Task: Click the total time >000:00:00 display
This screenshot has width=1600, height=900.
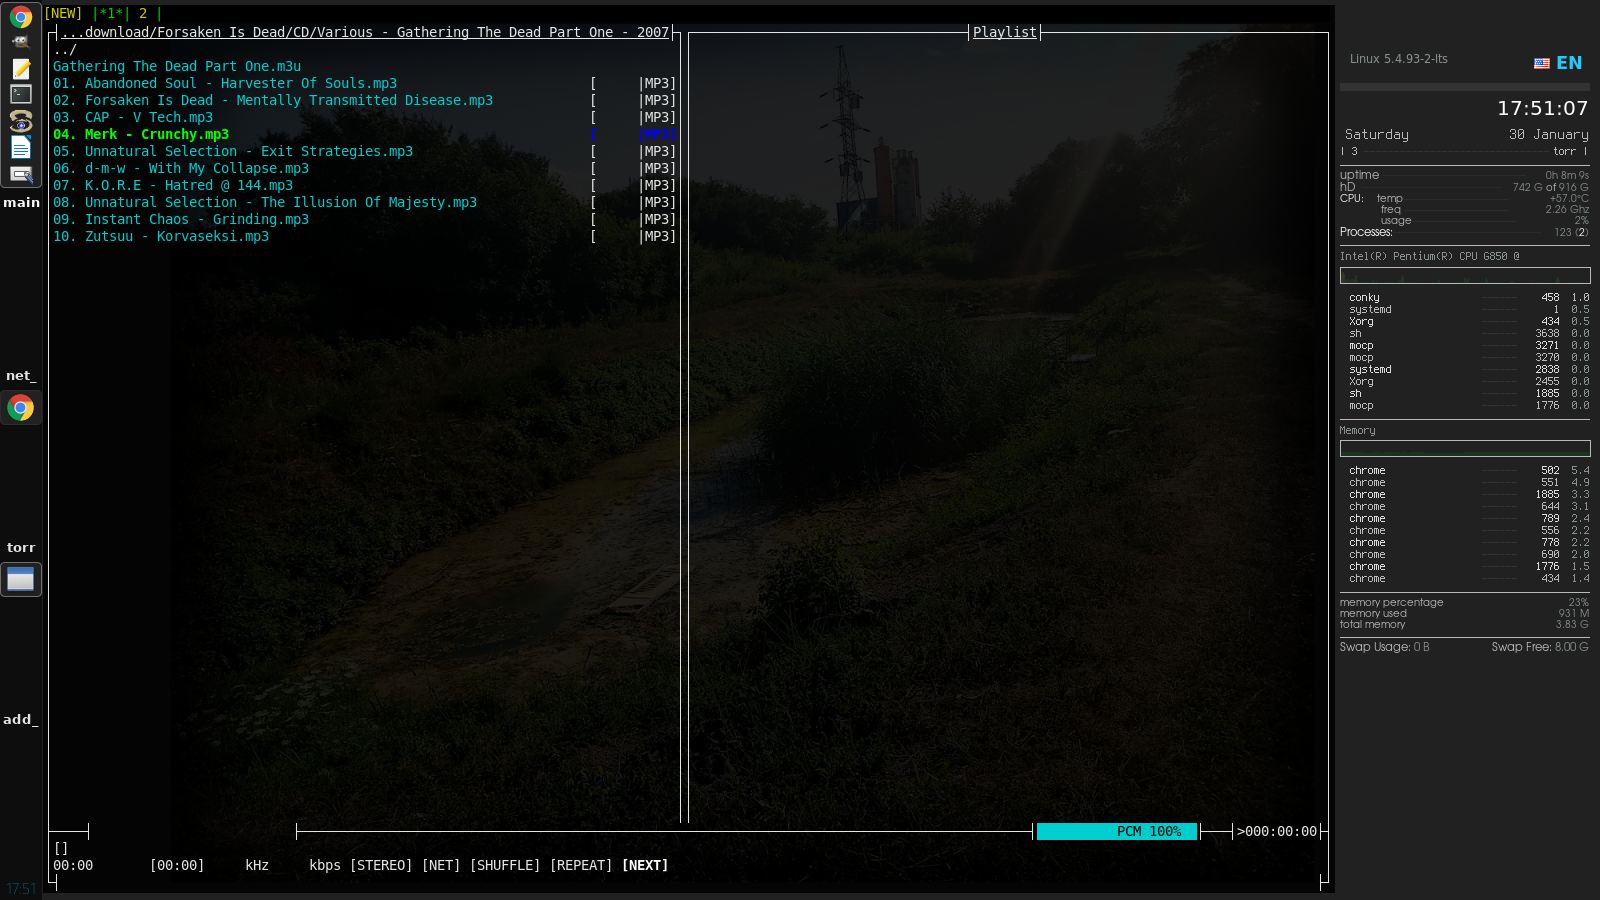Action: pos(1277,832)
